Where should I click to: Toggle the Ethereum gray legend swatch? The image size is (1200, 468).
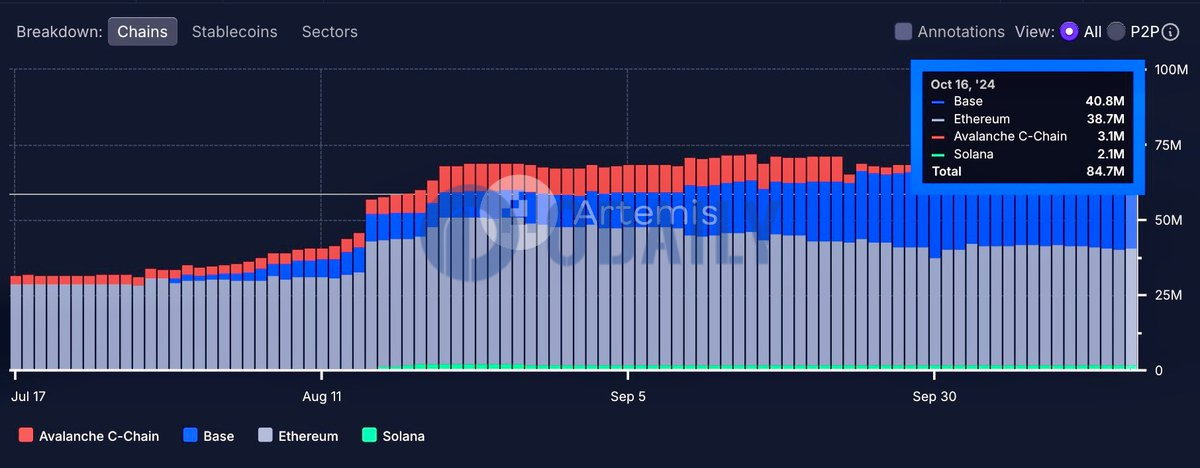(x=265, y=436)
